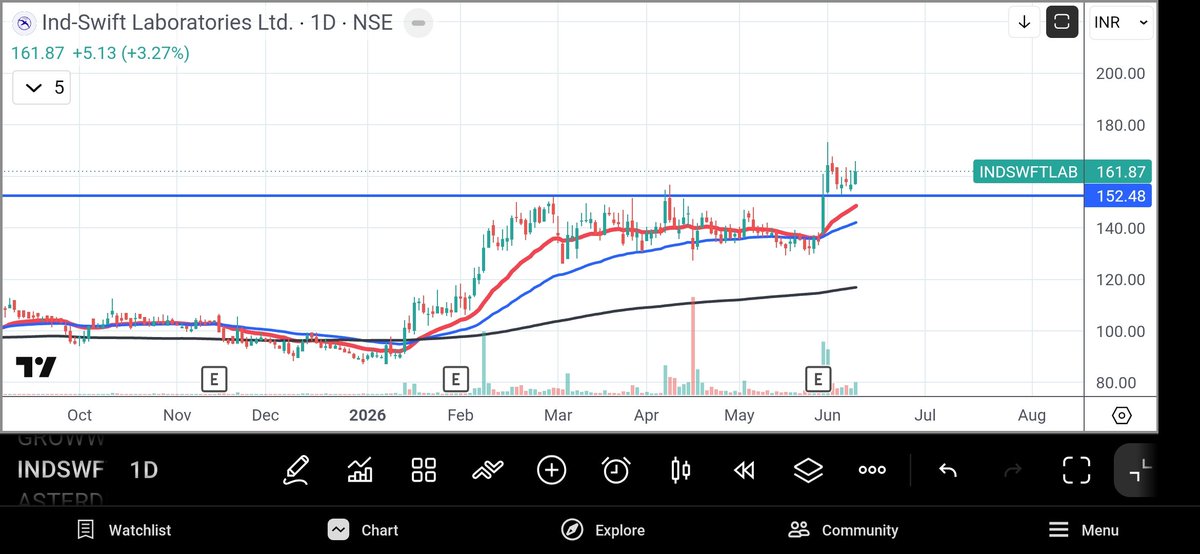Tap the add symbol plus icon
Viewport: 1200px width, 554px height.
[552, 469]
